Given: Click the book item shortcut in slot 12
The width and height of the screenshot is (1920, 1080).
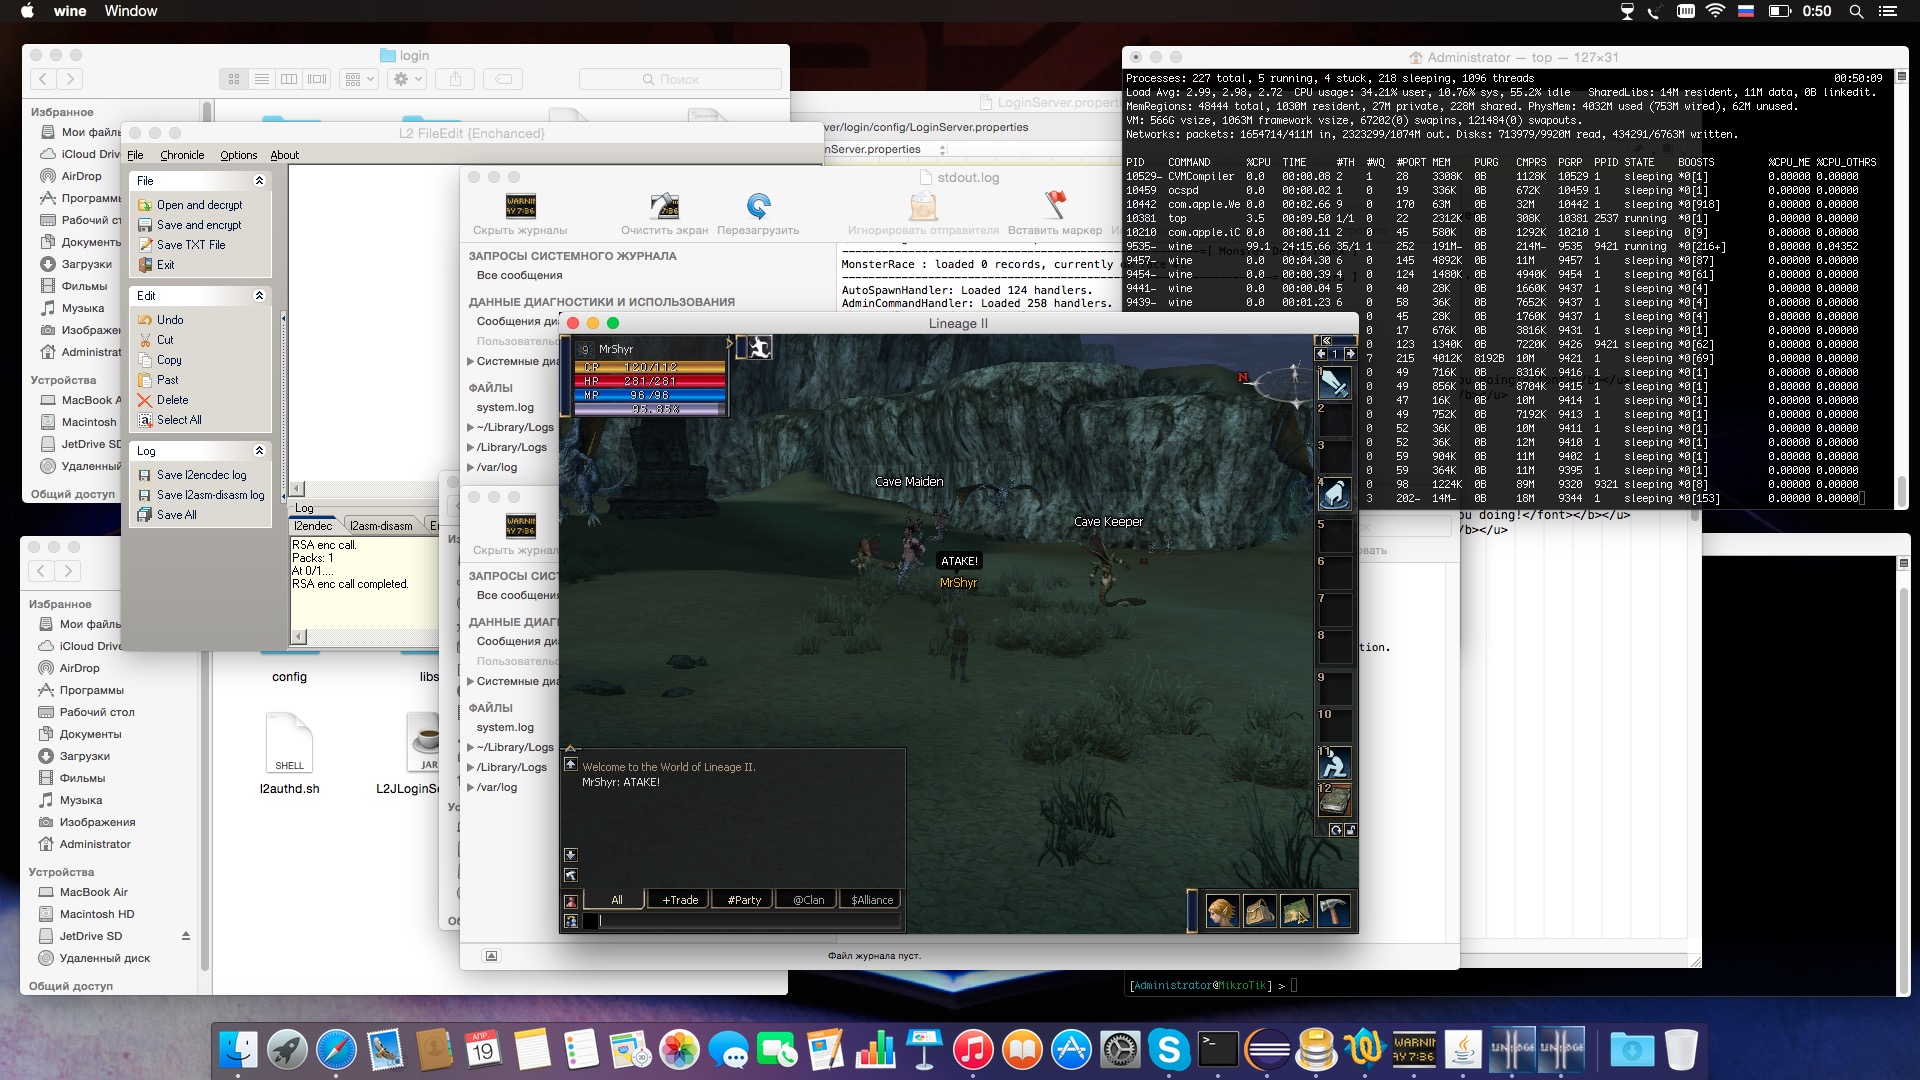Looking at the screenshot, I should click(1335, 800).
